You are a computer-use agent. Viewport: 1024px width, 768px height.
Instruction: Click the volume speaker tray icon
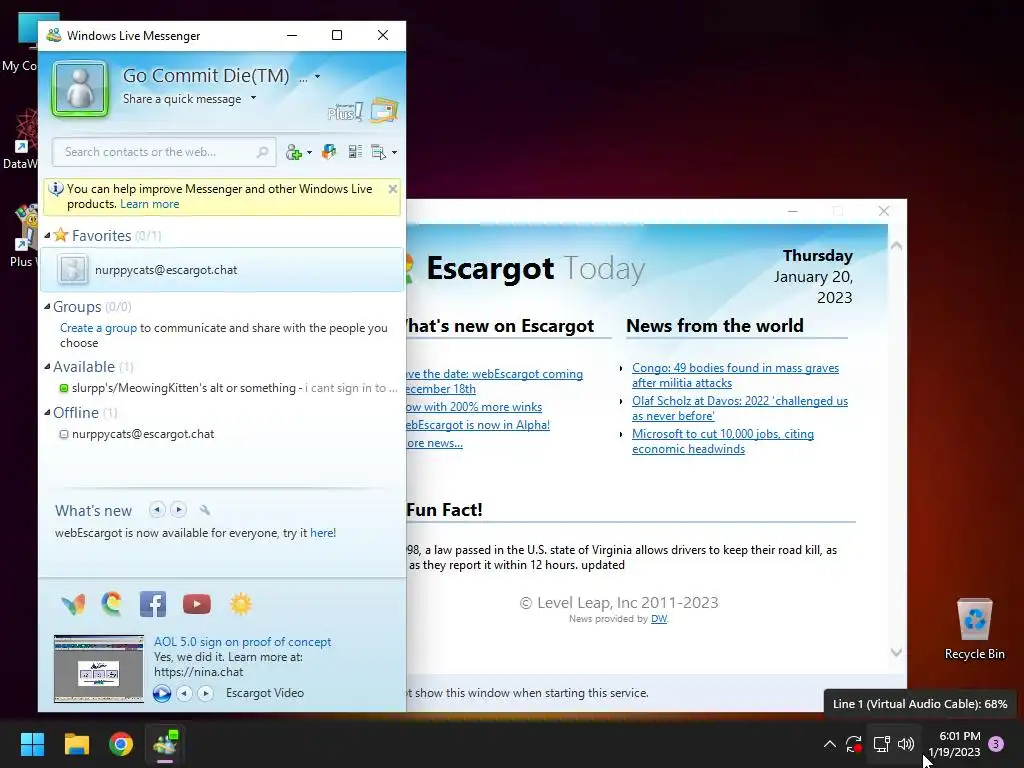[906, 744]
